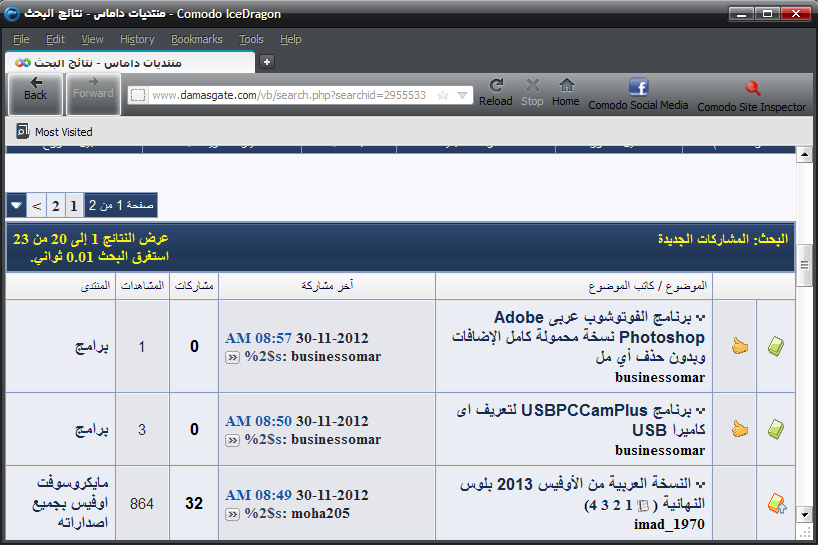Go to last post arrow 08:57 AM row
The width and height of the screenshot is (818, 545).
tap(232, 358)
